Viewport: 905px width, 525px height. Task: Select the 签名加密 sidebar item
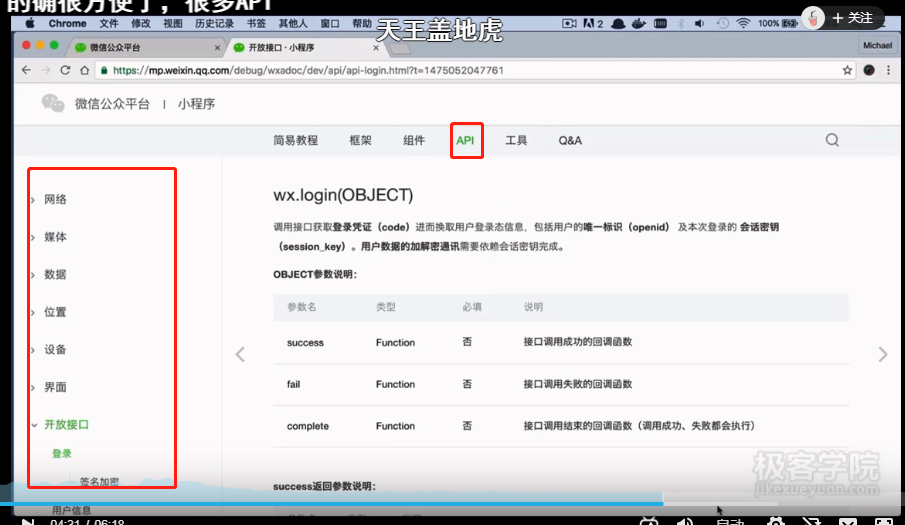pos(99,482)
